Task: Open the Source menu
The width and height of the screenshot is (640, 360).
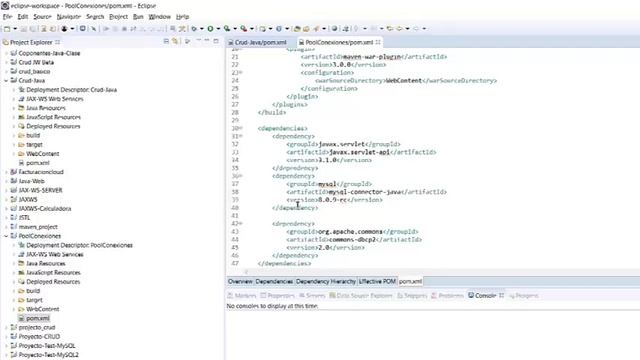Action: (x=42, y=17)
